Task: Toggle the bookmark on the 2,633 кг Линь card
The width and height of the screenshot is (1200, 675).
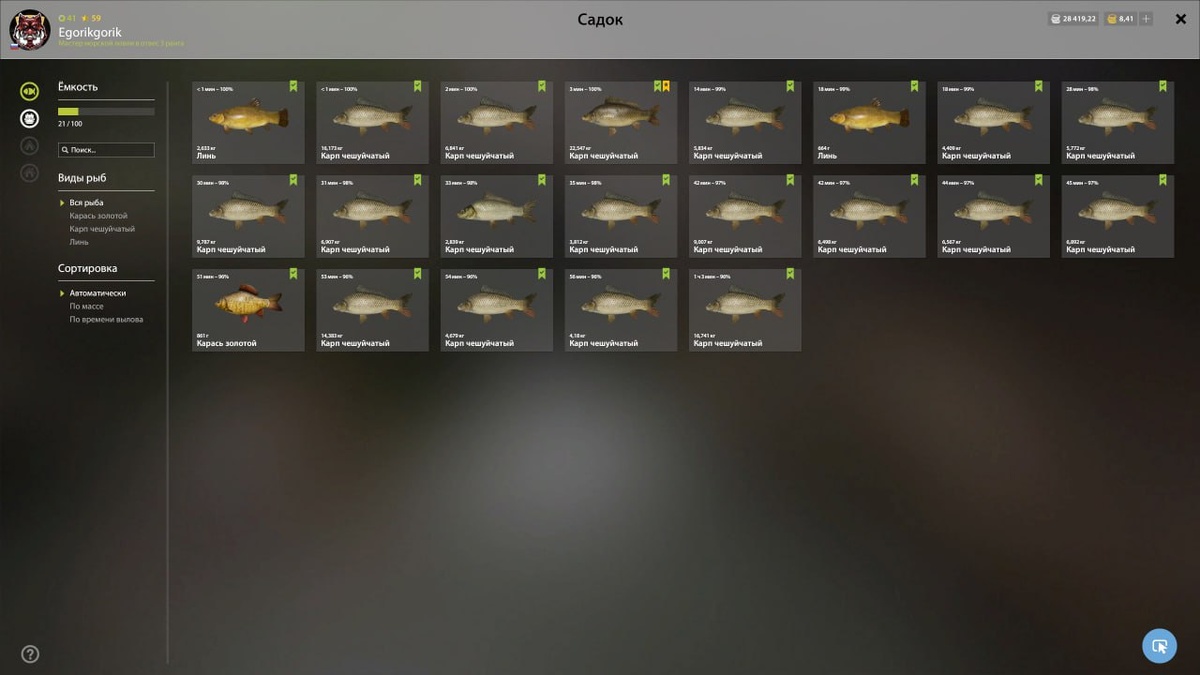Action: click(294, 86)
